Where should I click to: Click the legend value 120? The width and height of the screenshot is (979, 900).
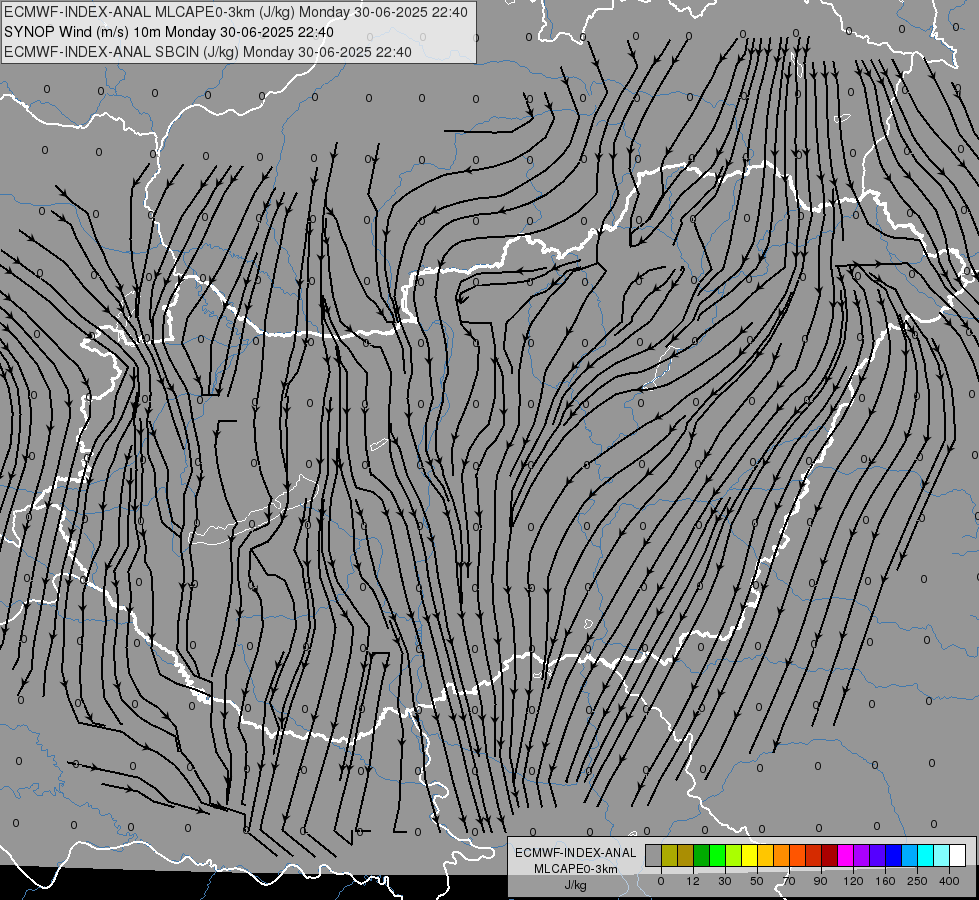point(853,881)
